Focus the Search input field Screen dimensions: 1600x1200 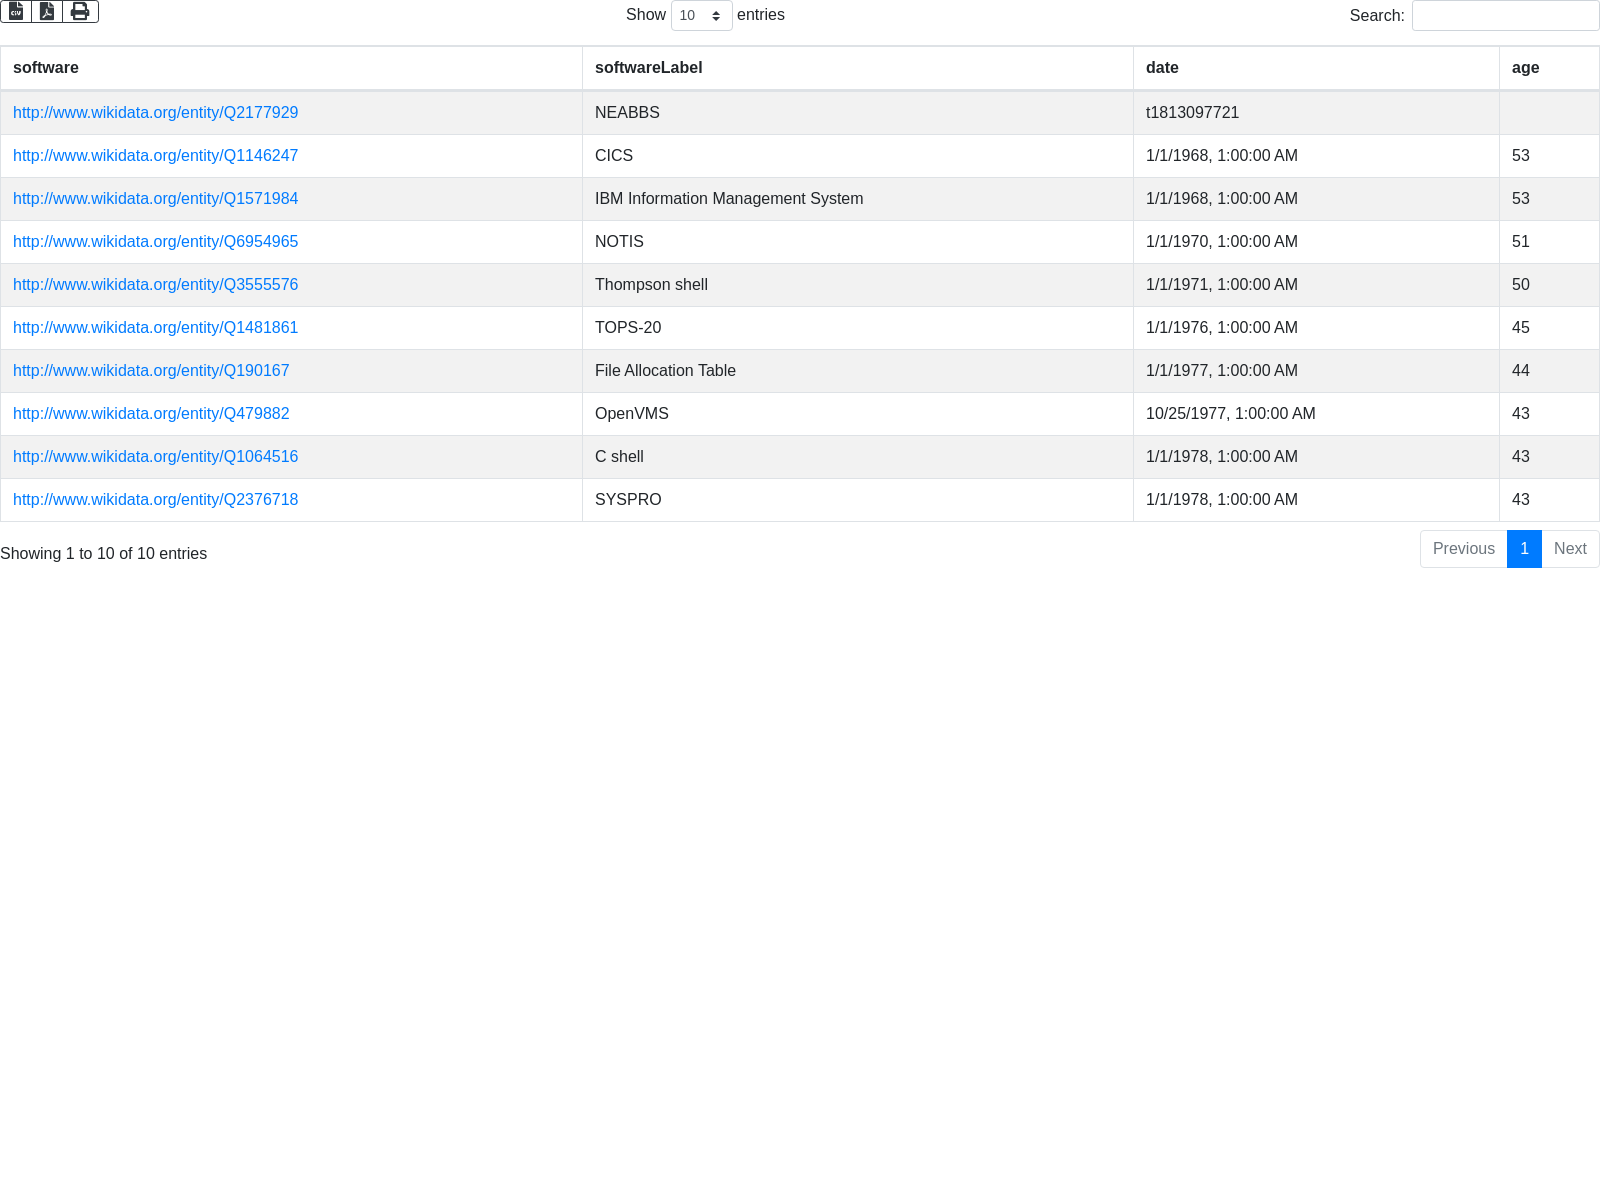point(1505,16)
